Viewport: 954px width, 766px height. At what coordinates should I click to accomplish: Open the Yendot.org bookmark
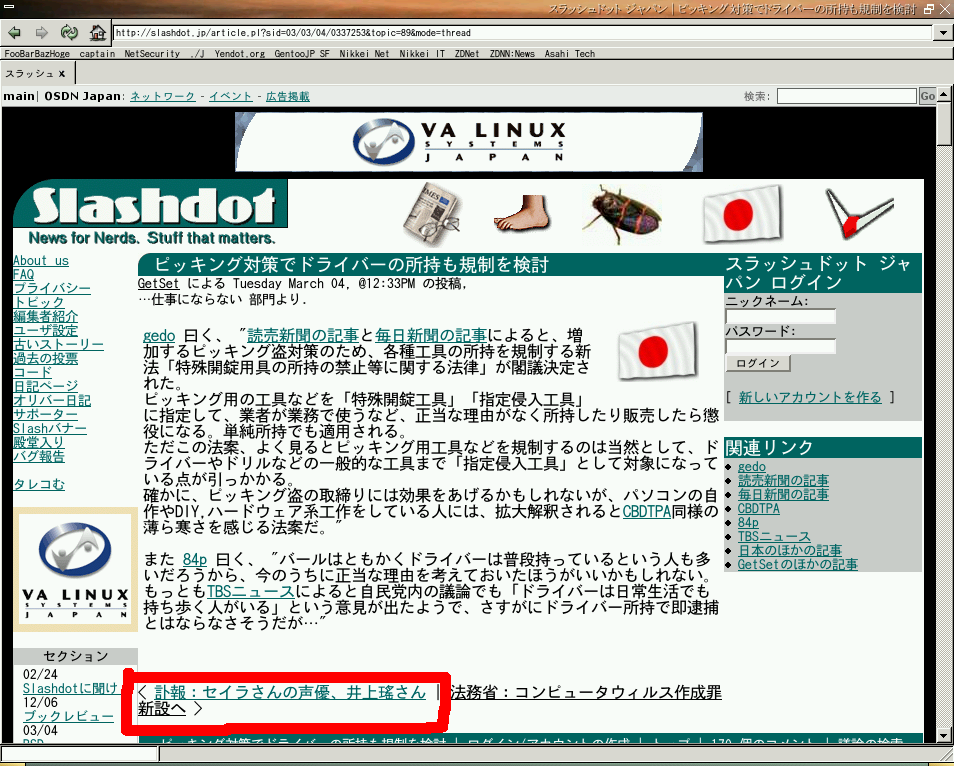[240, 54]
